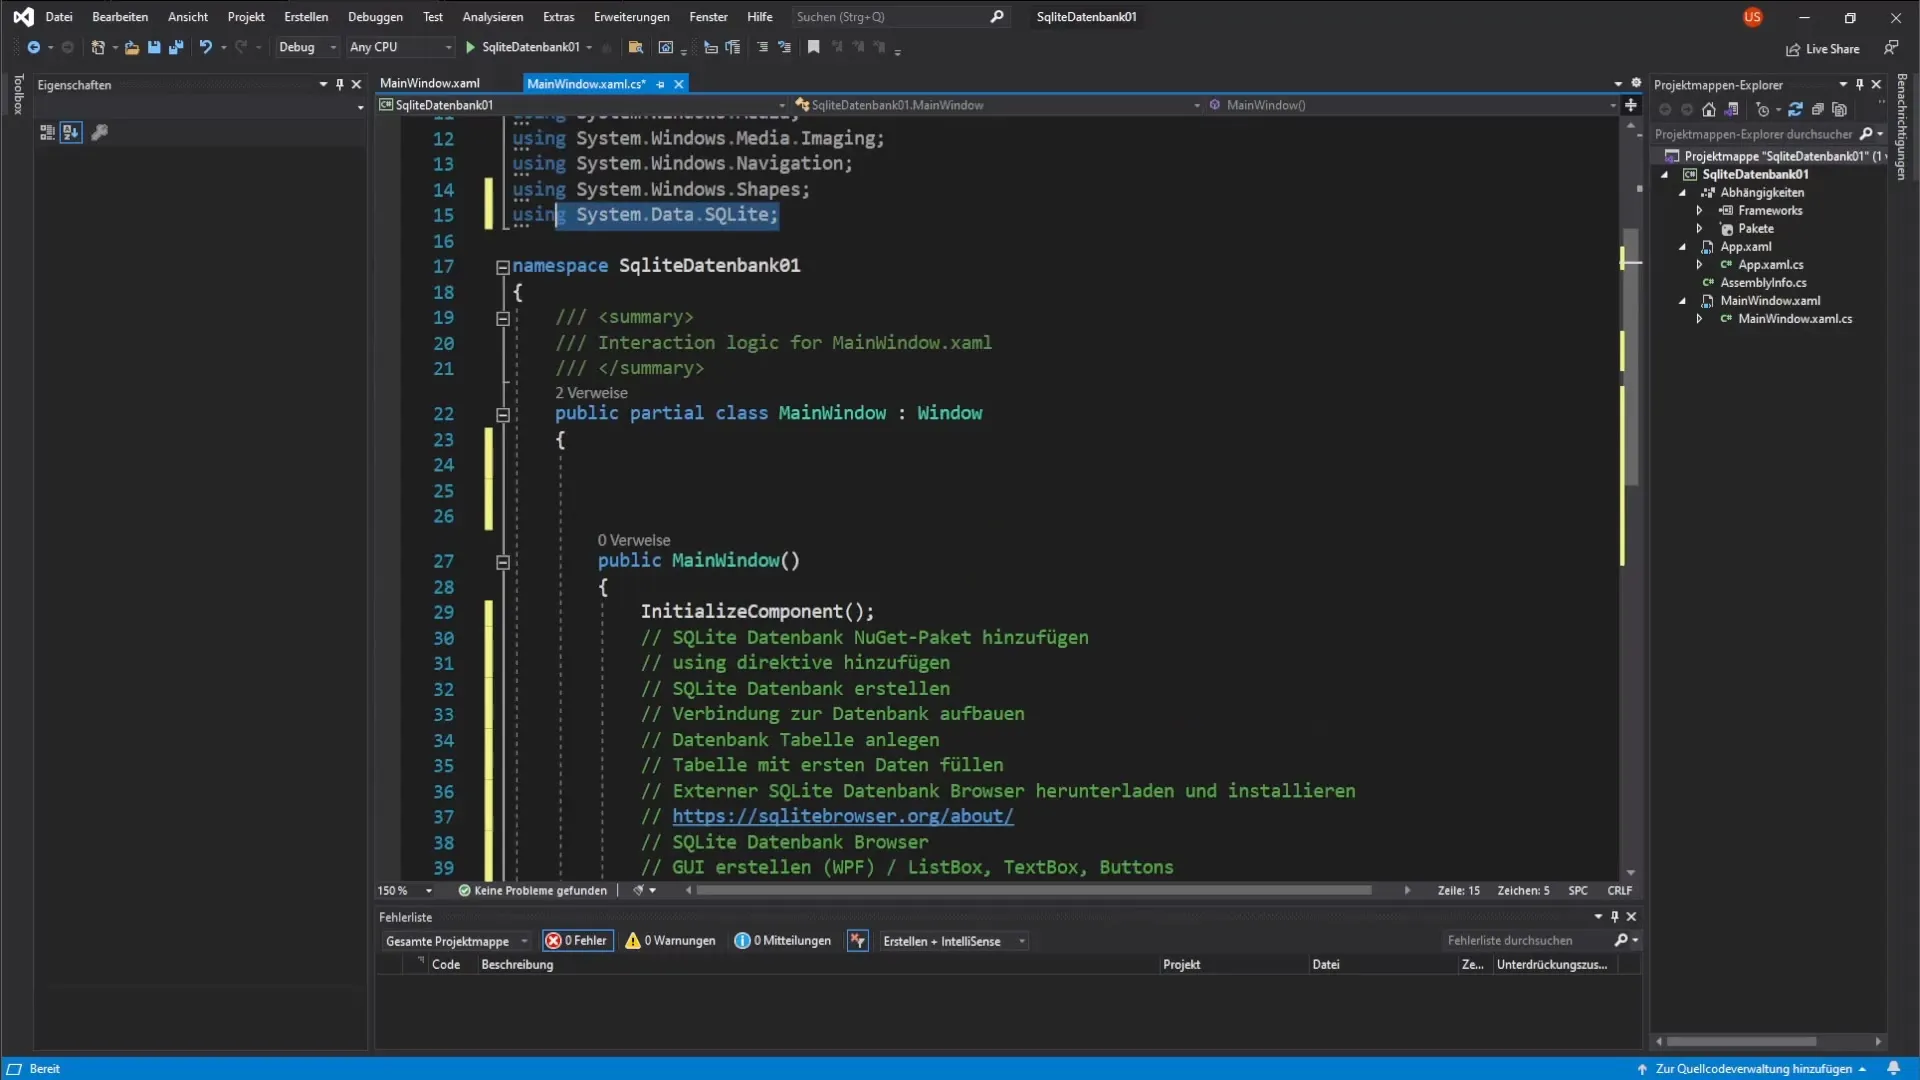Toggle a bookmark with the bookmark icon
This screenshot has height=1080, width=1920.
pyautogui.click(x=814, y=47)
